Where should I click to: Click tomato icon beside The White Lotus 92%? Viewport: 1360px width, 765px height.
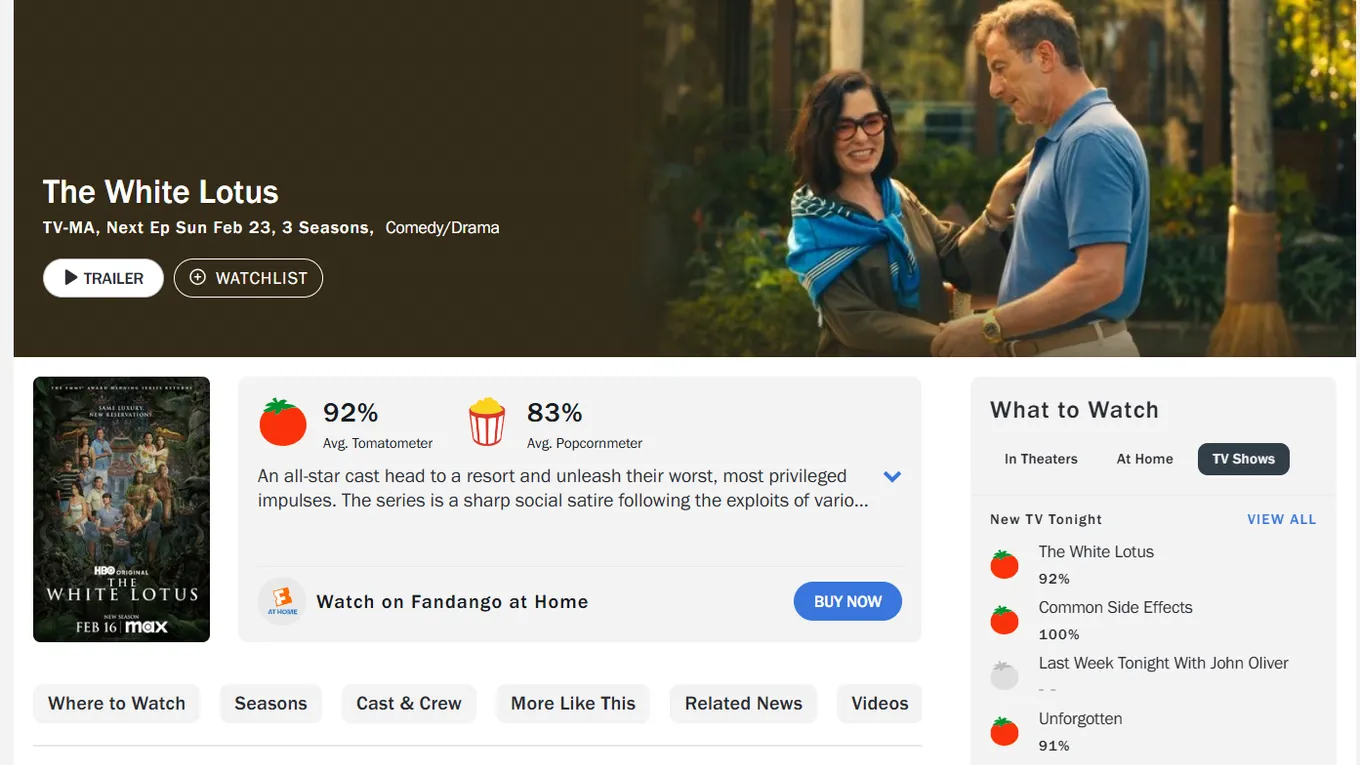[x=1004, y=565]
